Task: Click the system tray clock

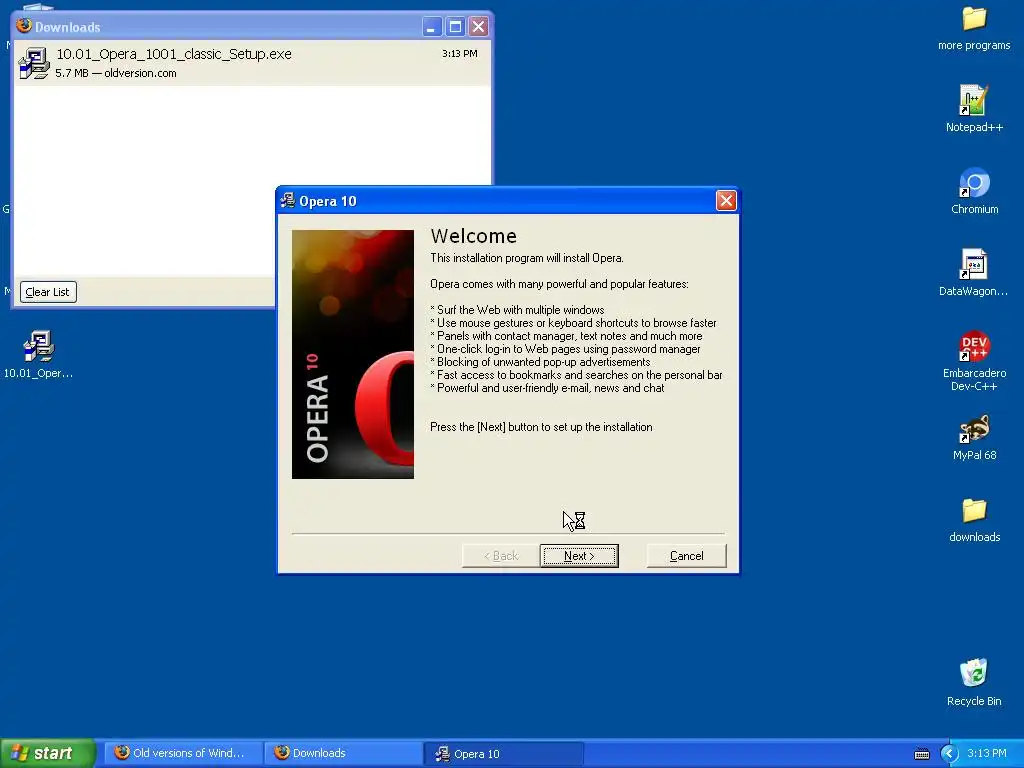Action: (x=987, y=754)
